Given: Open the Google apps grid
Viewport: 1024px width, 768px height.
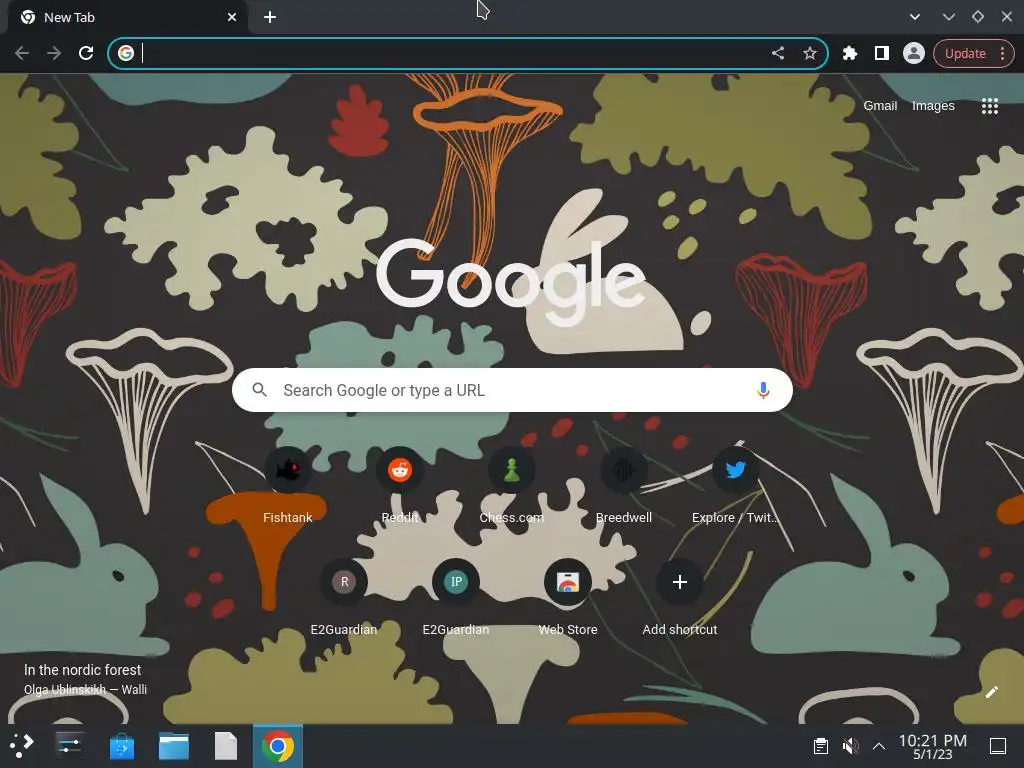Looking at the screenshot, I should click(x=989, y=106).
